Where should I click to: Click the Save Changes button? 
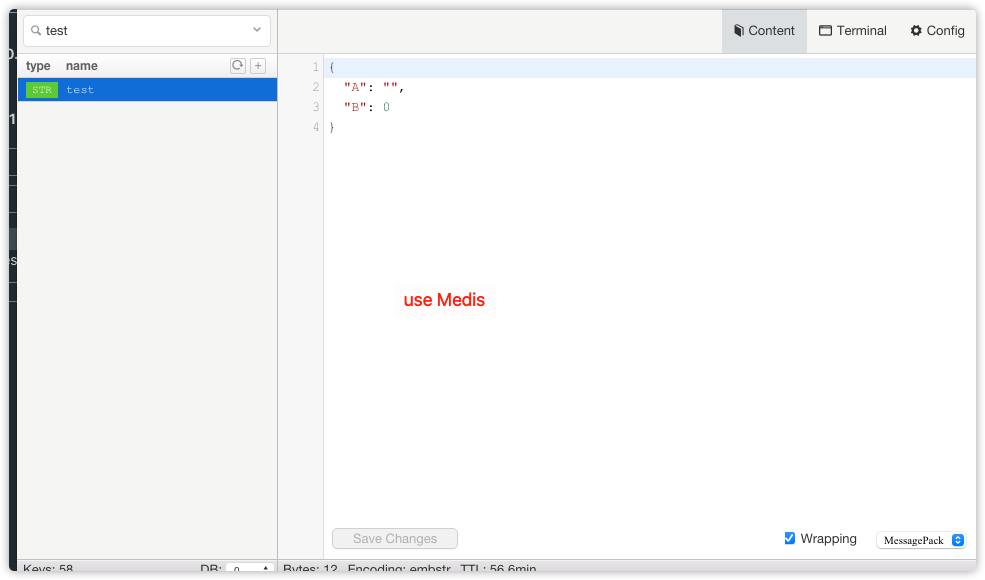[394, 538]
